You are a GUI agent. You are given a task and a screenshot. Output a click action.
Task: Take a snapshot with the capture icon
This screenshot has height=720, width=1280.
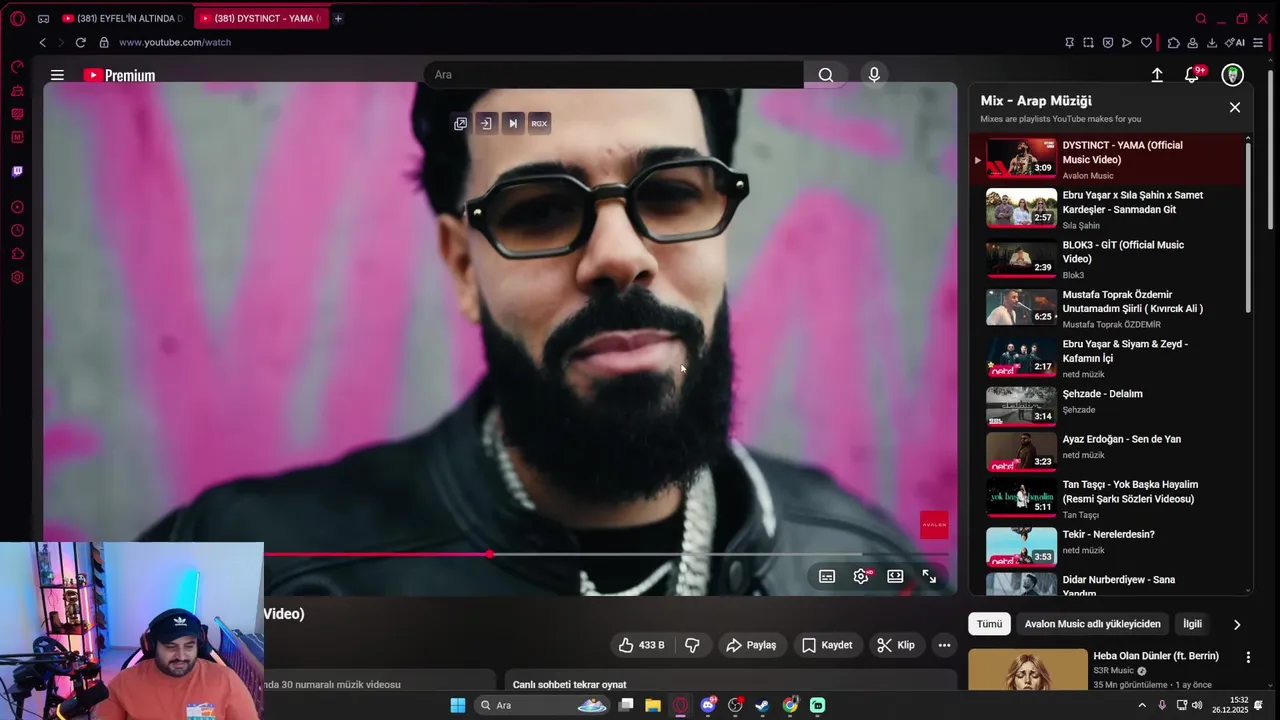[1088, 43]
